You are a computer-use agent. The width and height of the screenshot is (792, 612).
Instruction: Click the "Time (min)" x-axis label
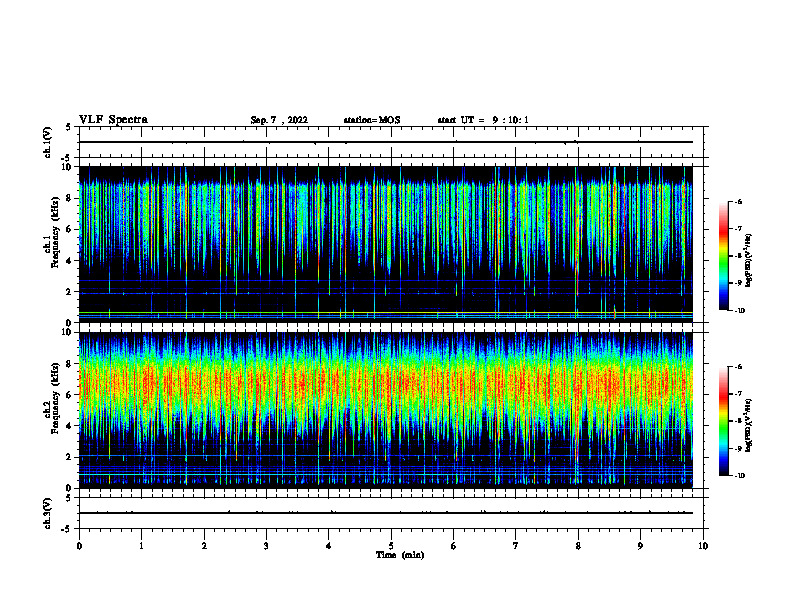[400, 555]
